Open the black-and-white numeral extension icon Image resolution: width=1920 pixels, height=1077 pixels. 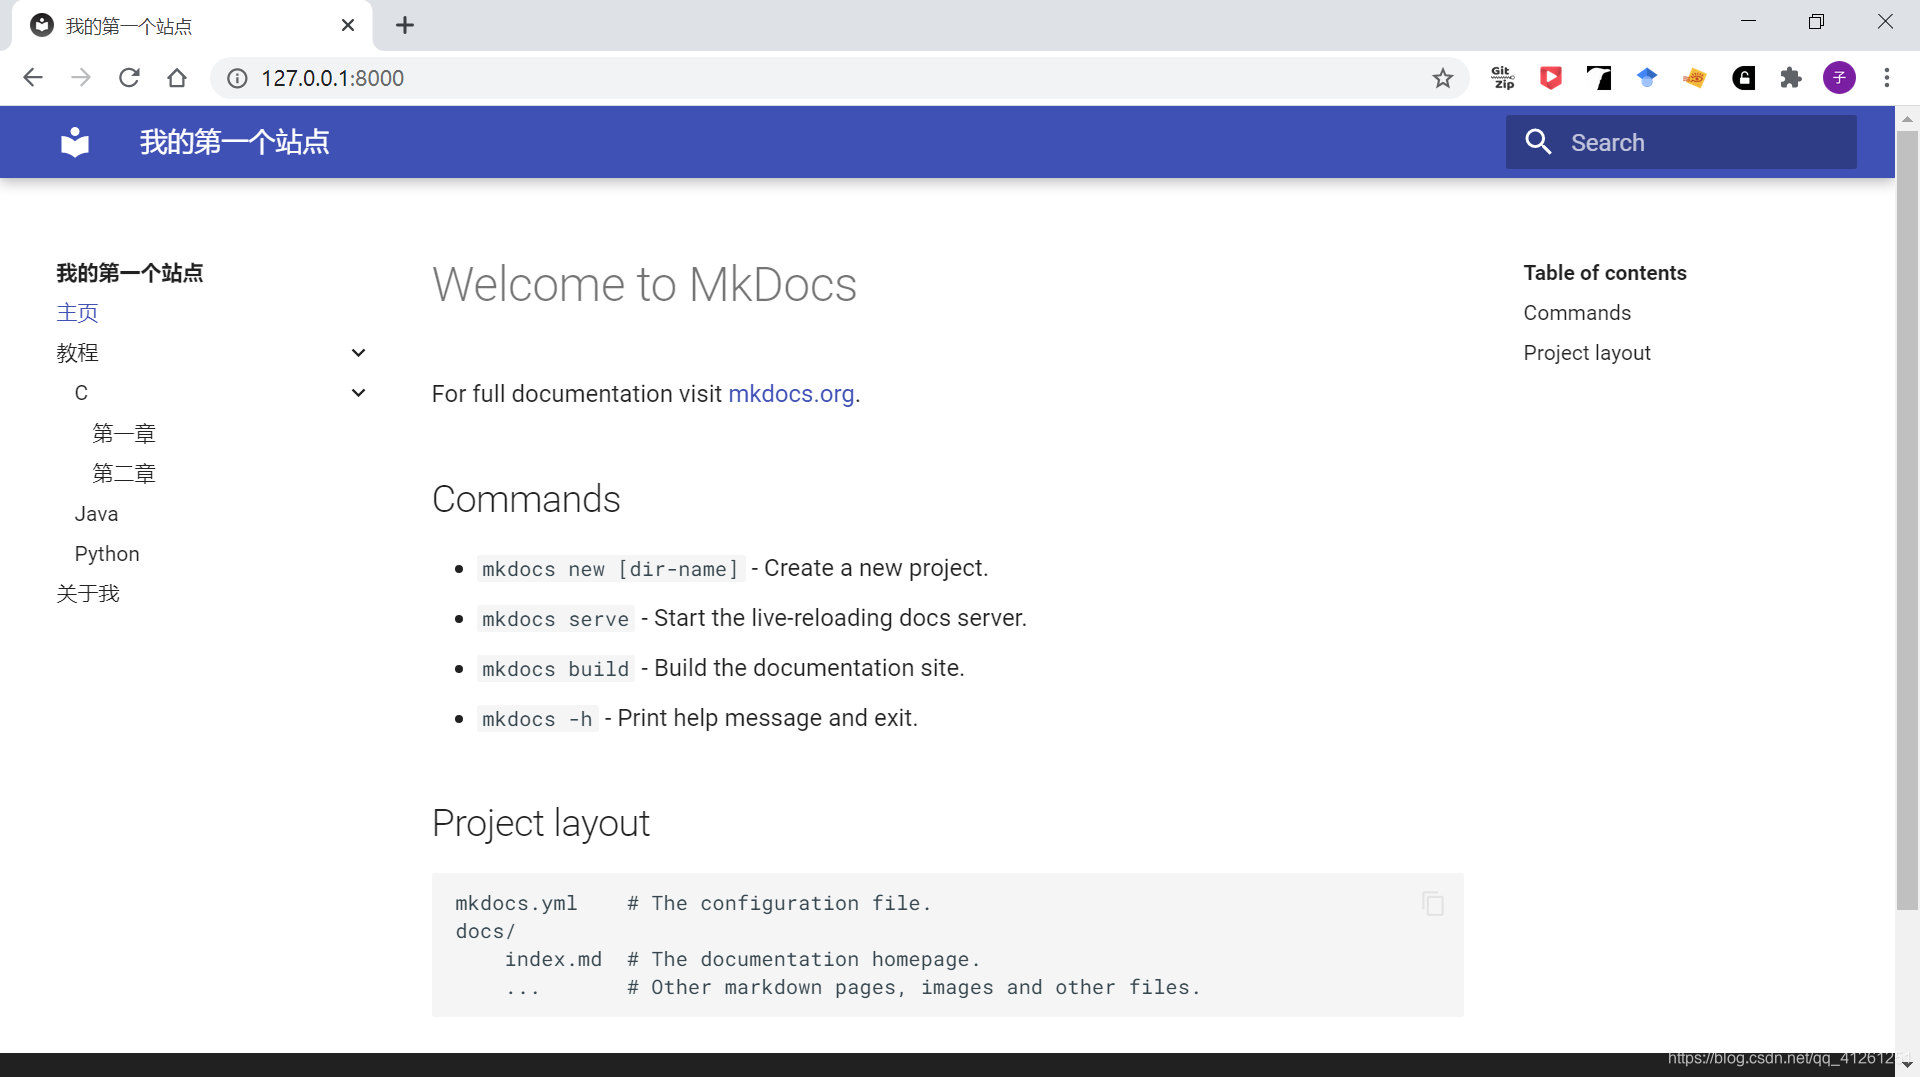(x=1598, y=78)
